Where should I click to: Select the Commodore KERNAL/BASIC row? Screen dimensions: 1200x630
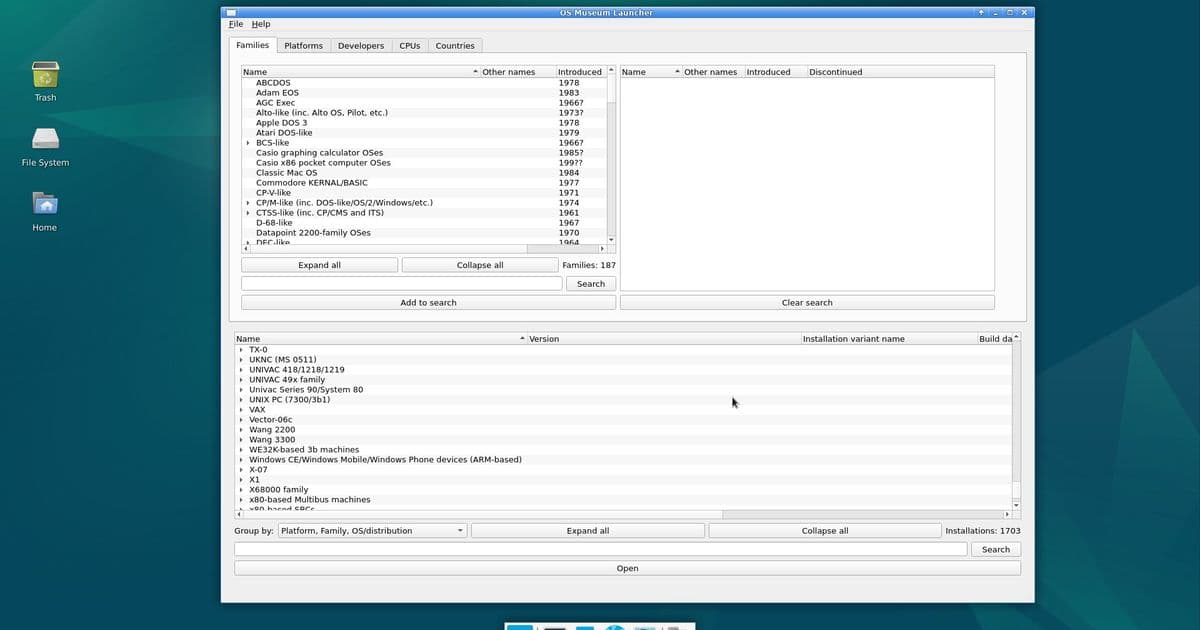[424, 183]
